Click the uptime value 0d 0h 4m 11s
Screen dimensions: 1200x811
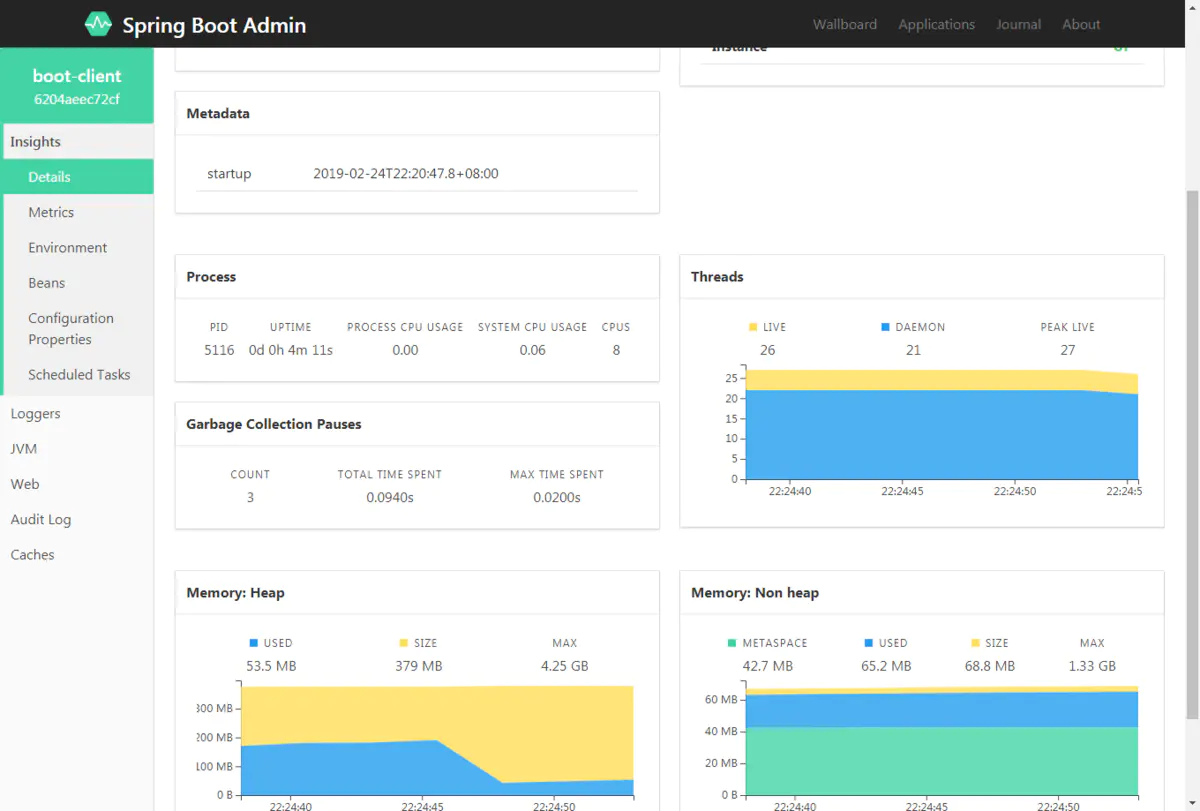pos(291,350)
